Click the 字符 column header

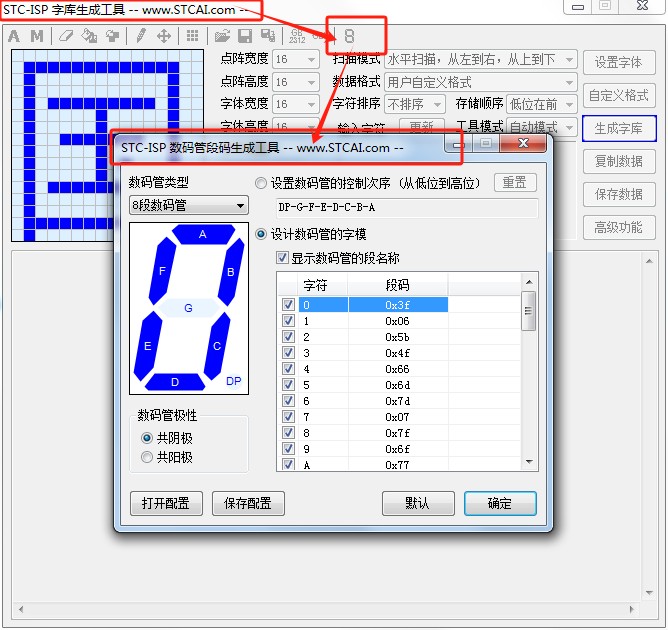[x=323, y=285]
